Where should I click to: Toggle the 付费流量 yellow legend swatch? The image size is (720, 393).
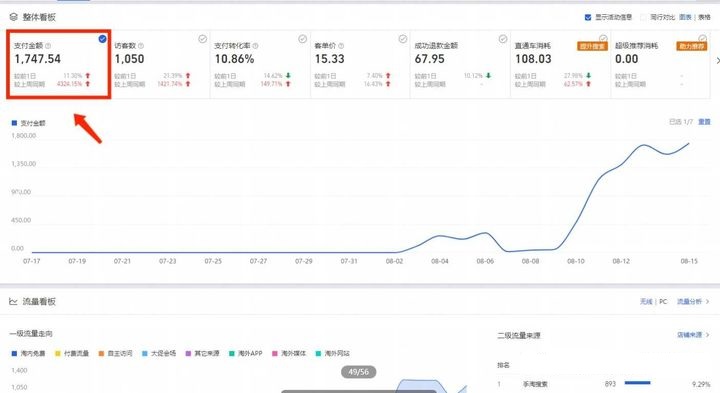click(x=58, y=354)
